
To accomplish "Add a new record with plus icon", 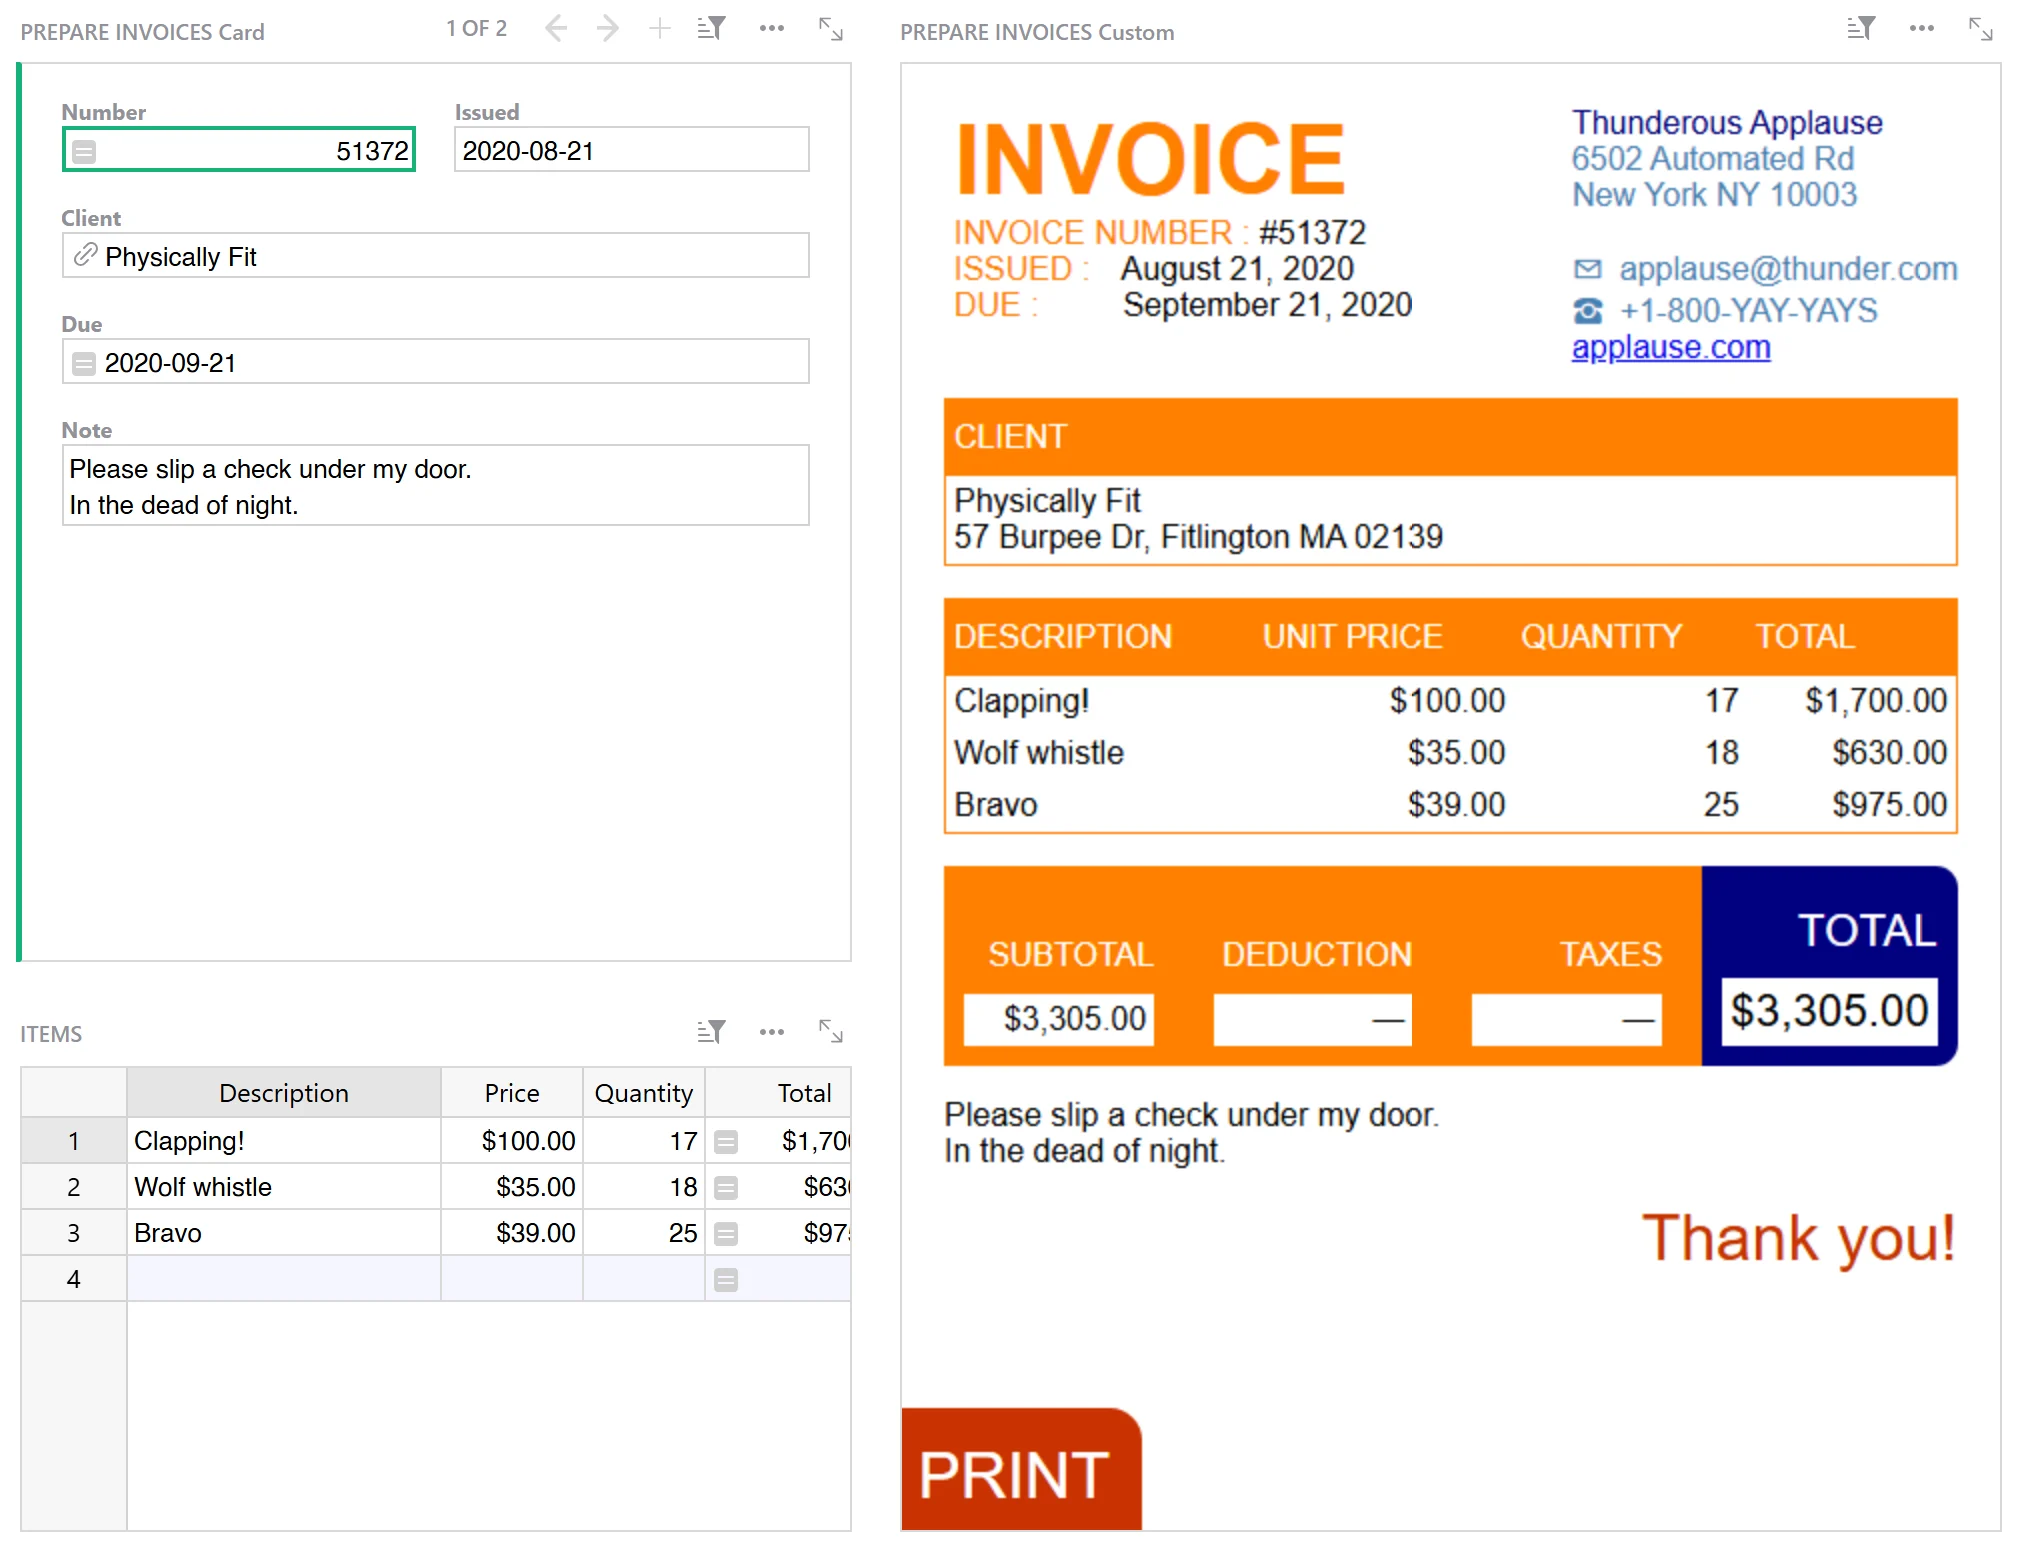I will click(x=659, y=28).
